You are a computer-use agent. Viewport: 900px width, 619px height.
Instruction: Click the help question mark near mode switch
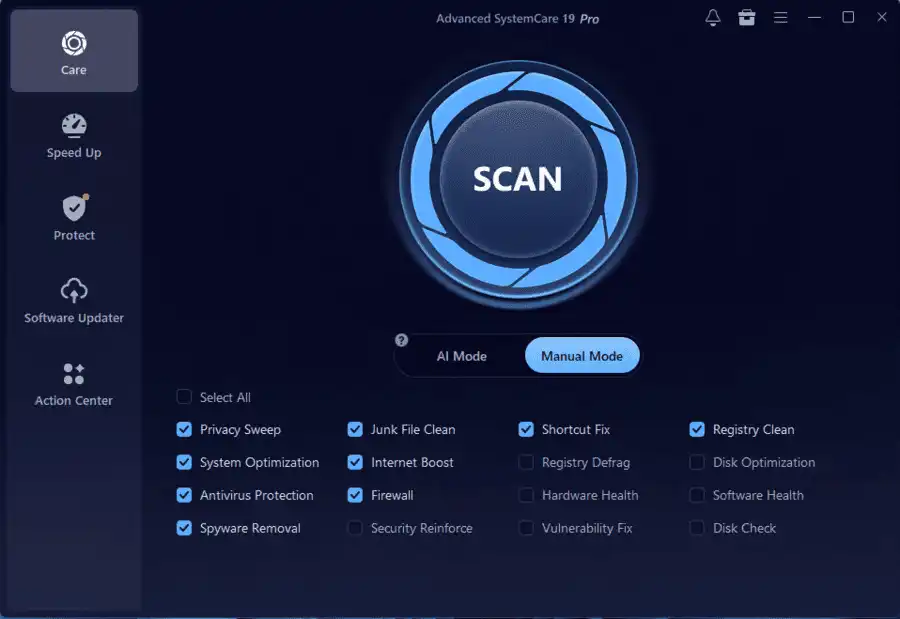coord(401,340)
